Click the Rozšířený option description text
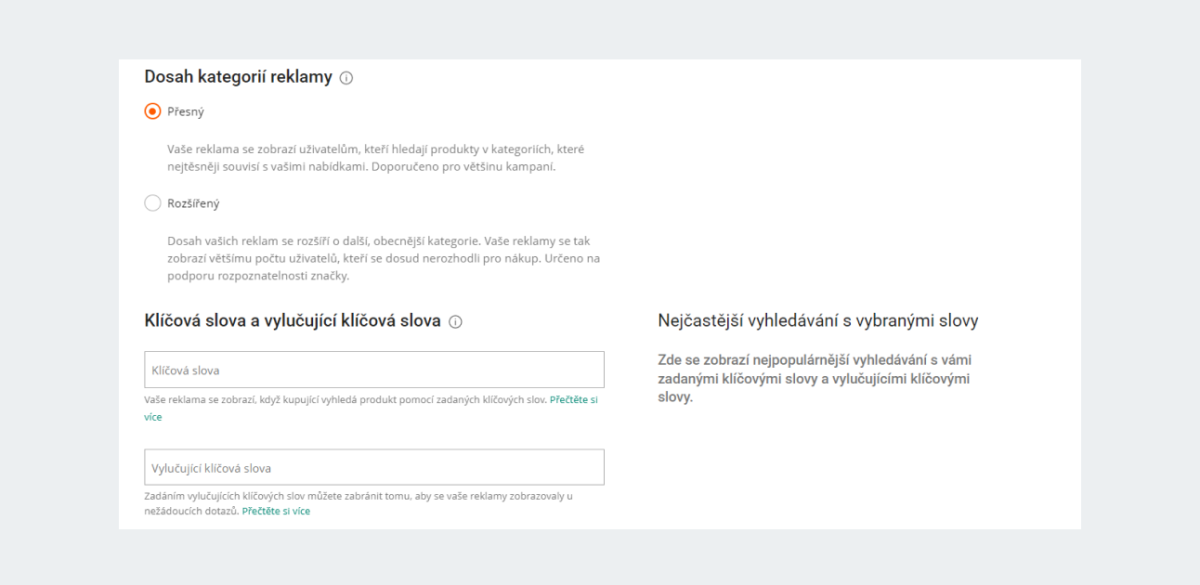The width and height of the screenshot is (1200, 585). [384, 258]
